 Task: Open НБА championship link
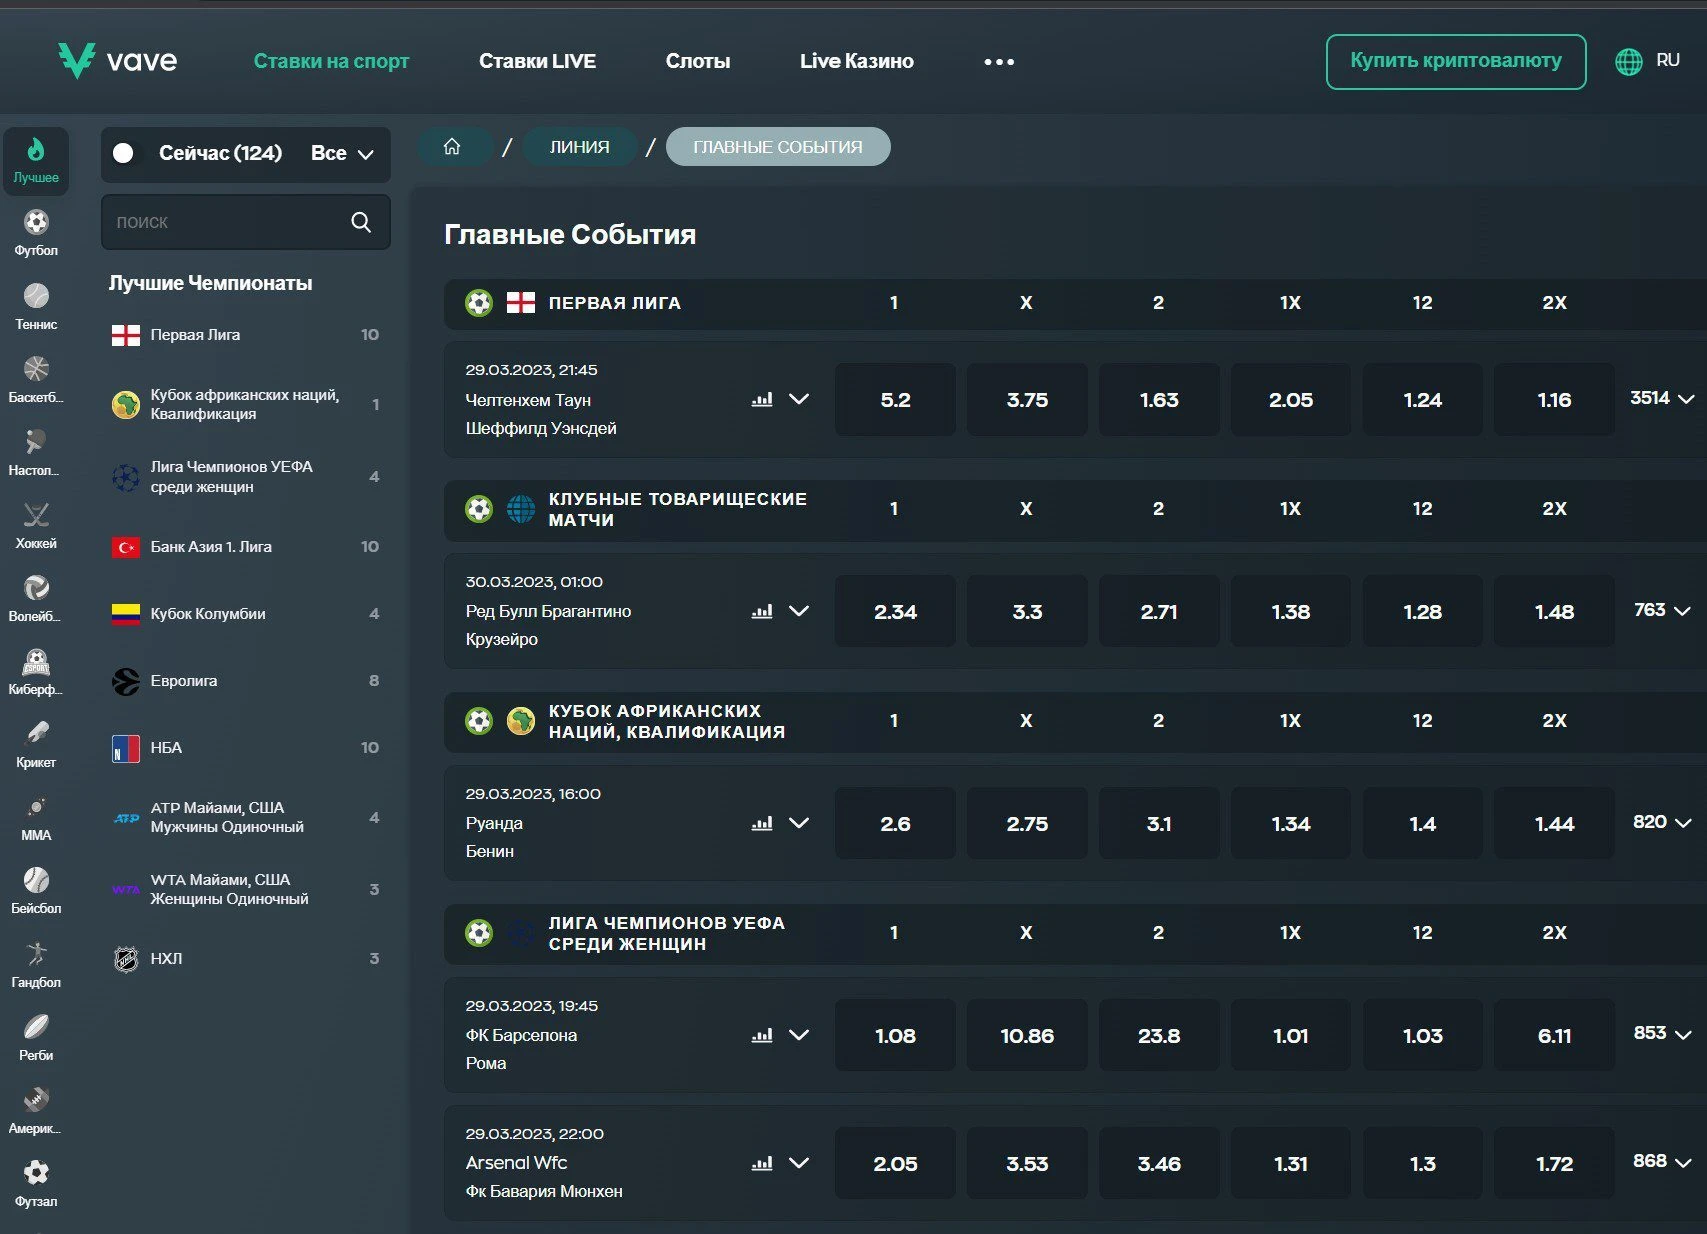166,748
